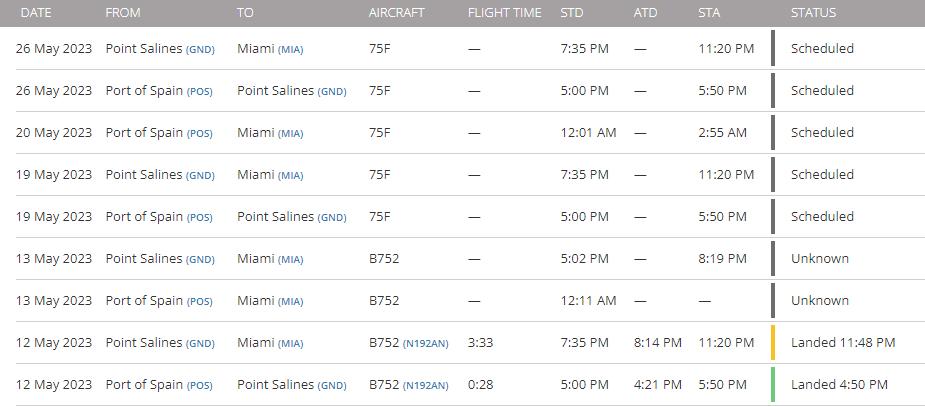Click POS airport code in 20 May row
Screen dimensions: 925x406
(200, 133)
